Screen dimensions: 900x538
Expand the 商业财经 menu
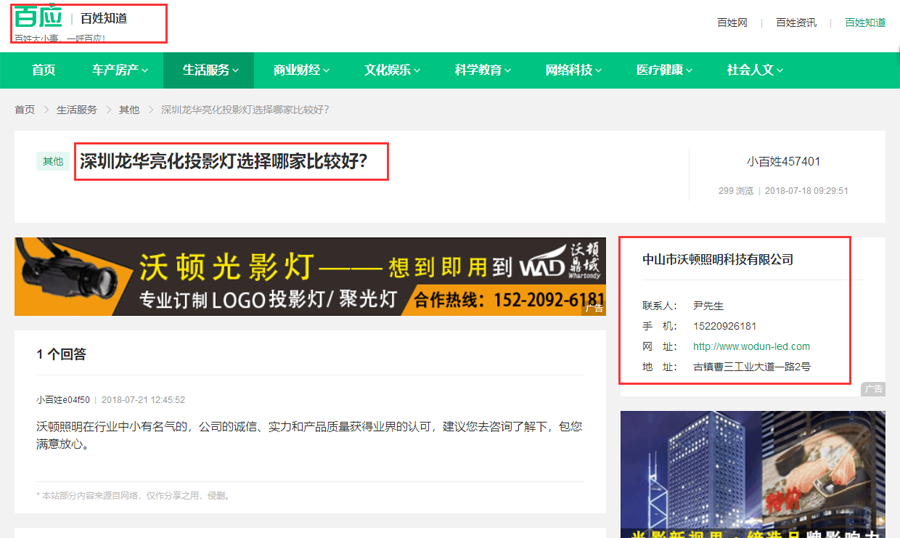click(301, 70)
